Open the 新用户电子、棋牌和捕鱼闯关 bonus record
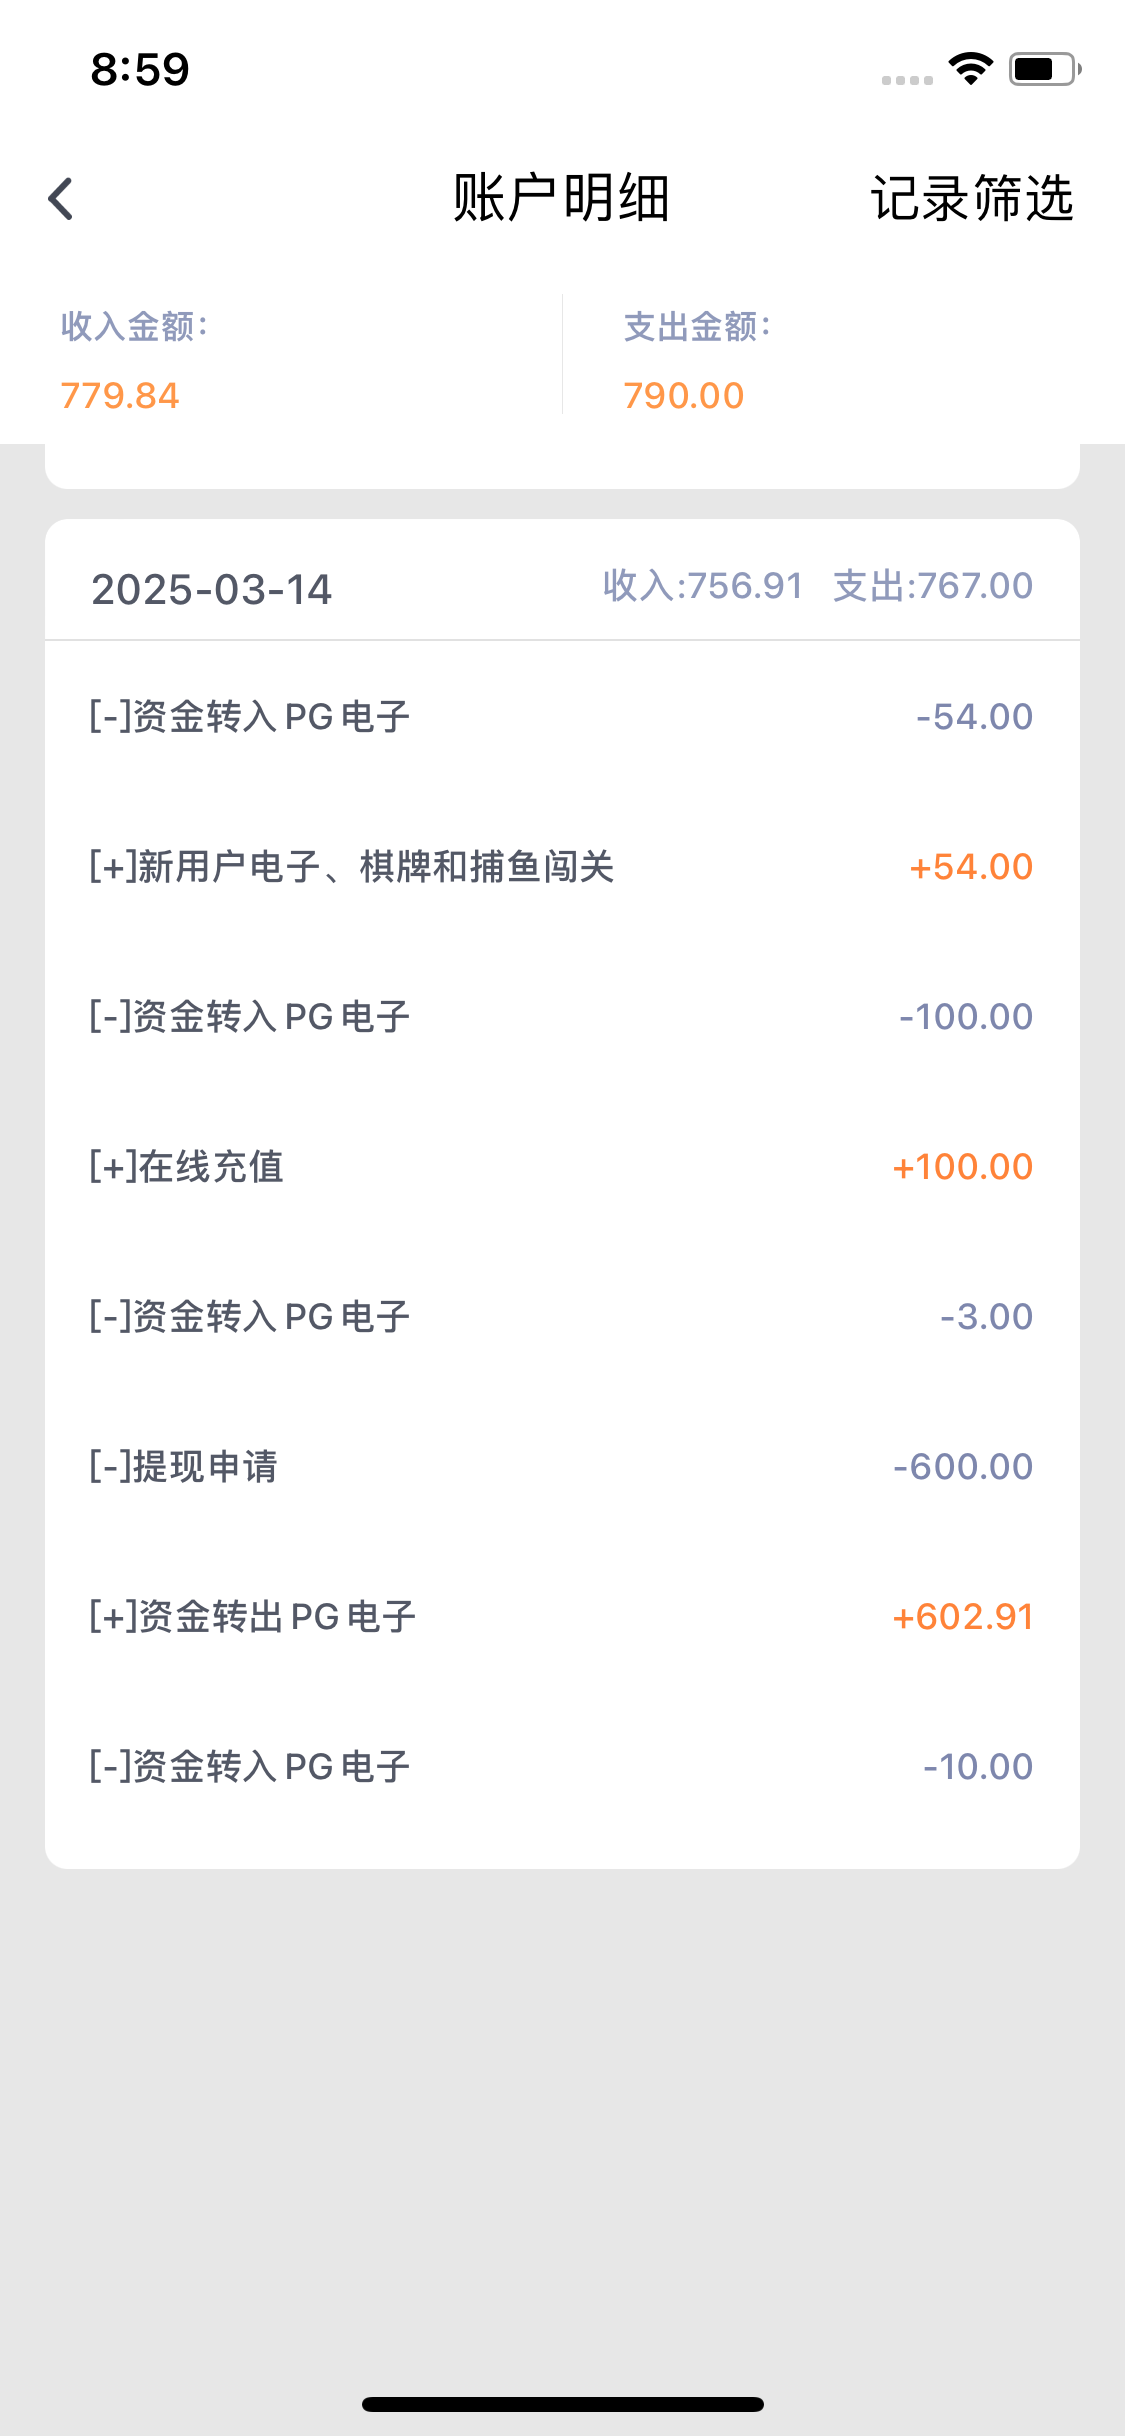1125x2436 pixels. (x=562, y=866)
